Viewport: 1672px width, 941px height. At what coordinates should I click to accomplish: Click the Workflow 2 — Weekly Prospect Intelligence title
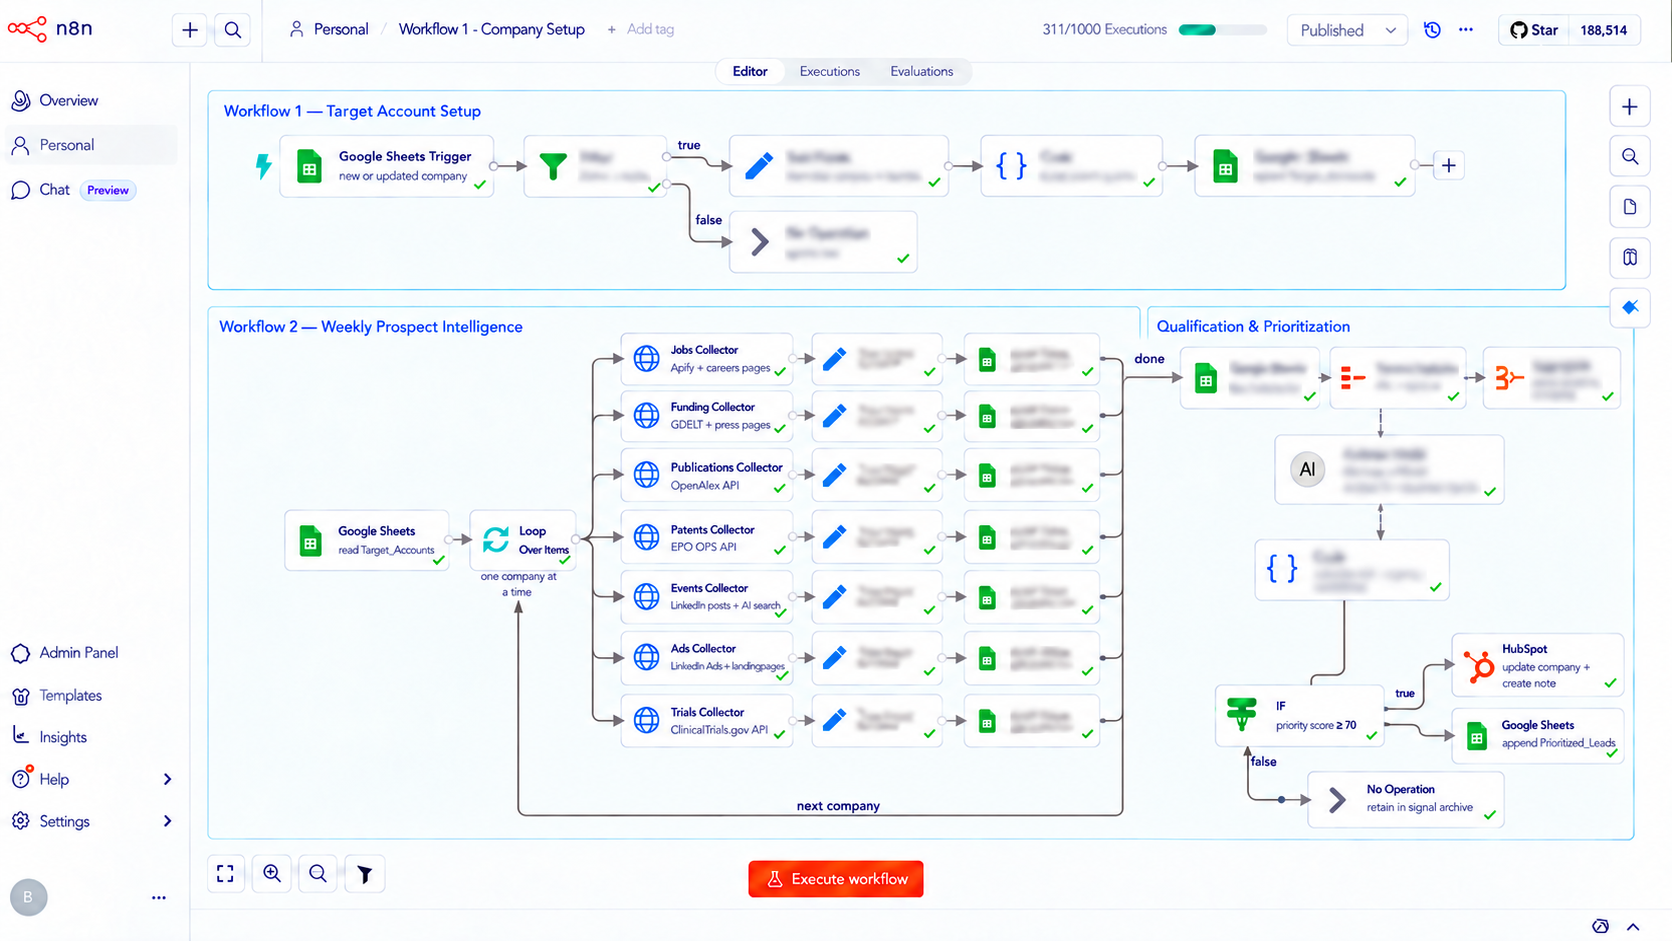(x=371, y=327)
